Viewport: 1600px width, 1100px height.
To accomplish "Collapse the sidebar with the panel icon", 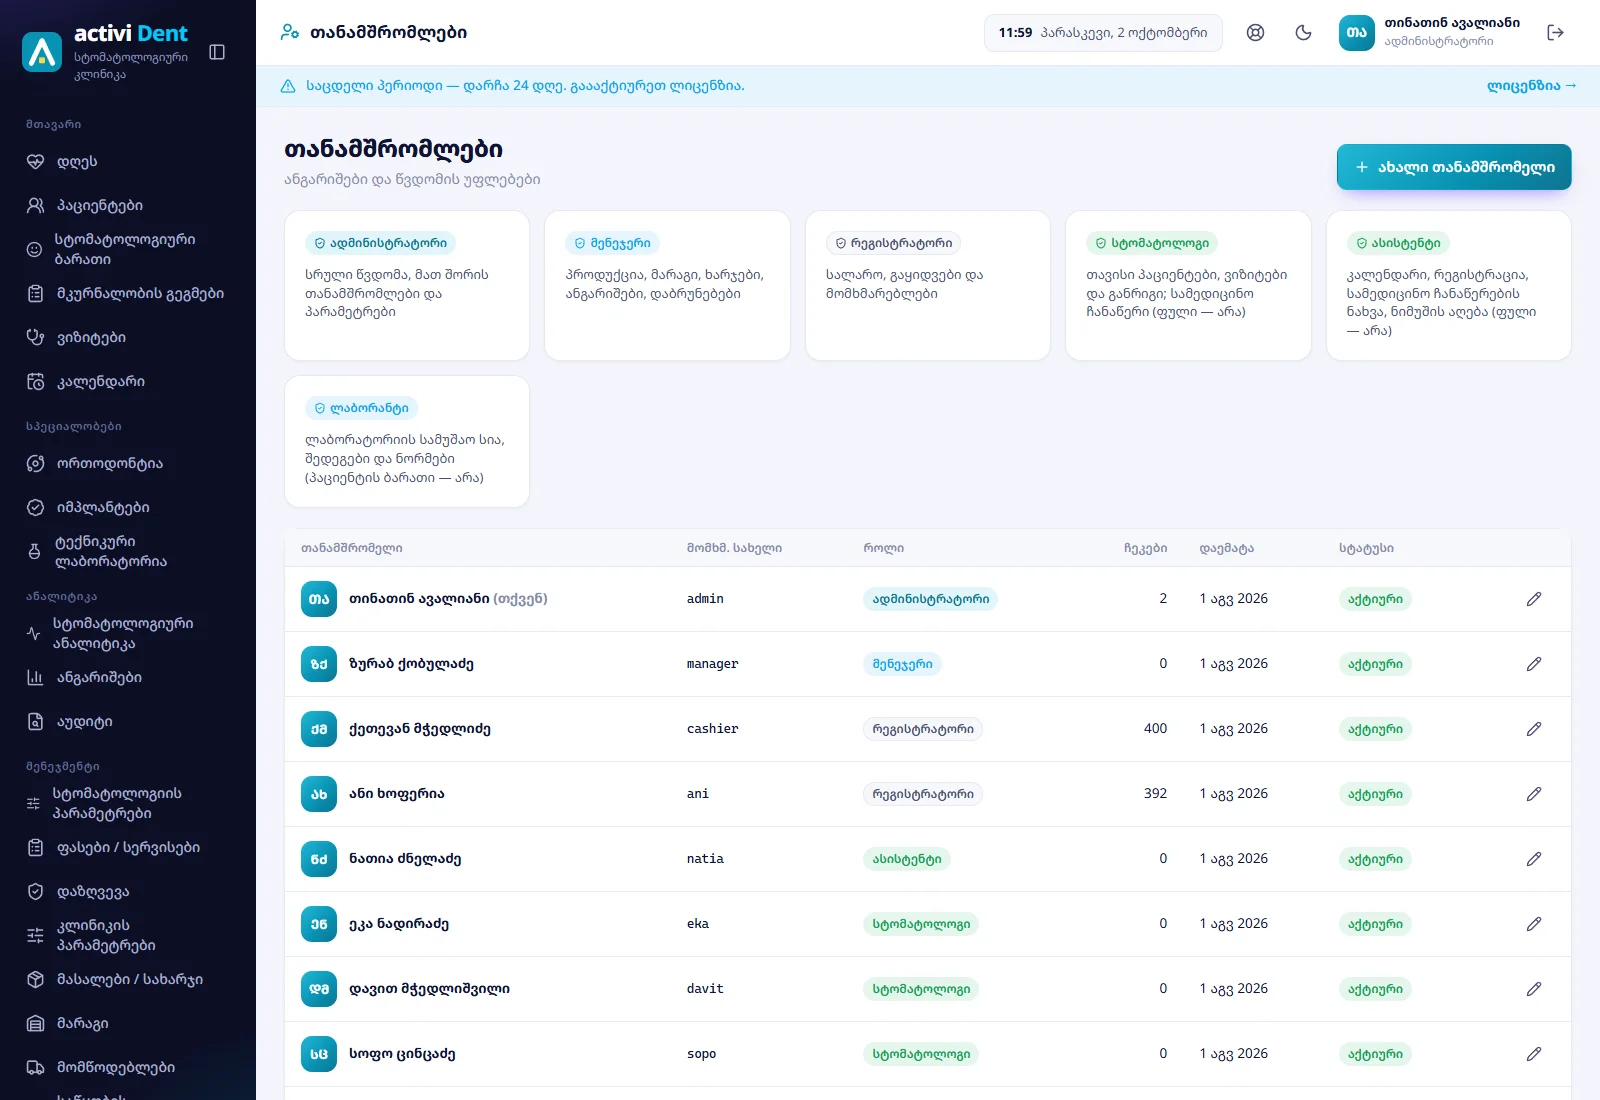I will click(217, 52).
